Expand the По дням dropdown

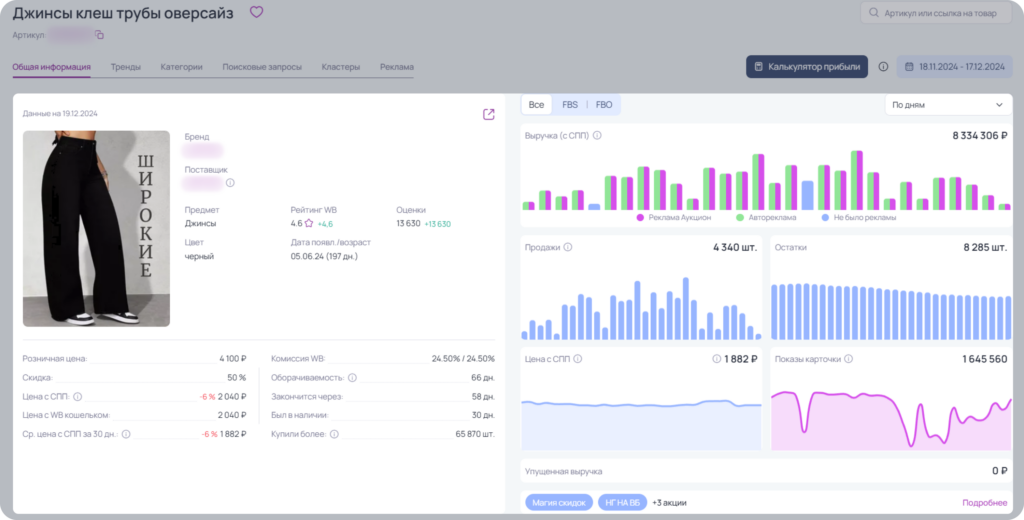[948, 105]
